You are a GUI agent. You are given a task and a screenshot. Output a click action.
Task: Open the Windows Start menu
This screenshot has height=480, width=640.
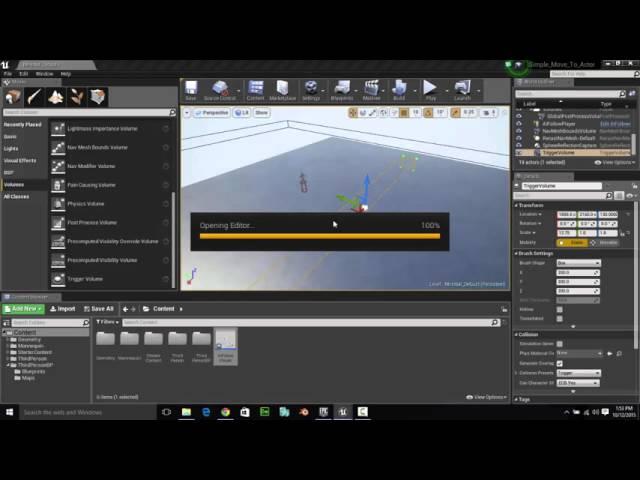(9, 412)
